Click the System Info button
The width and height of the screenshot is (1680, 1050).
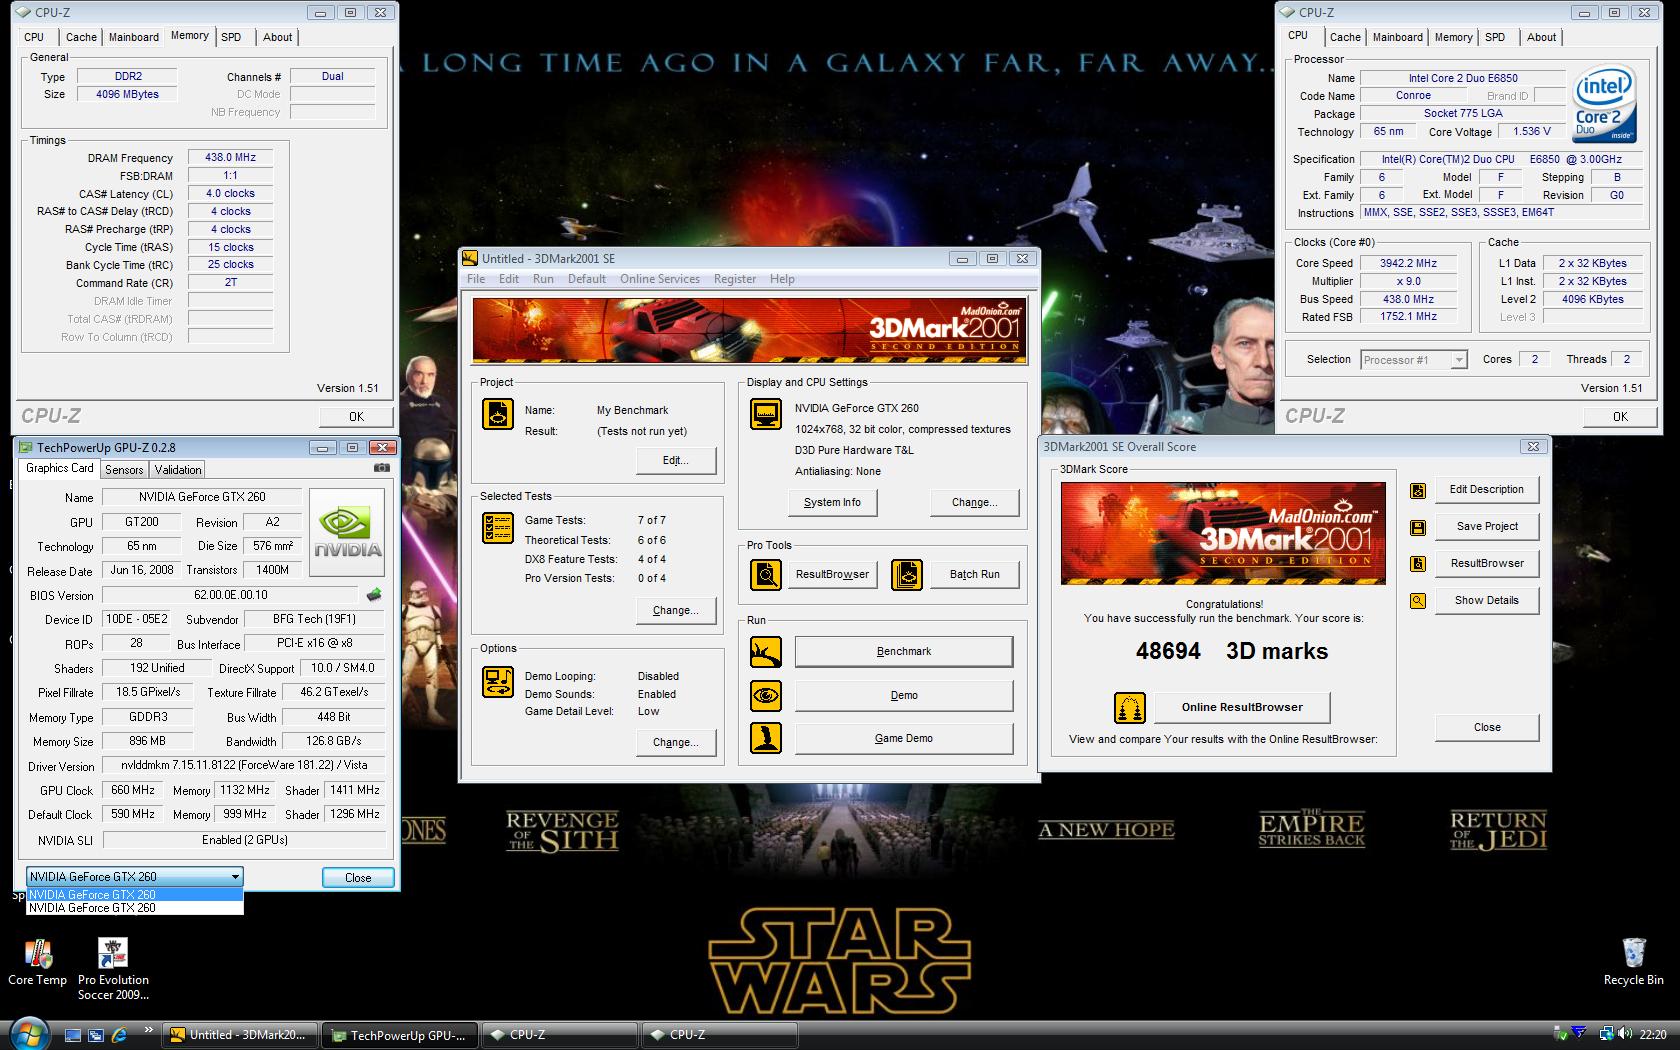832,502
